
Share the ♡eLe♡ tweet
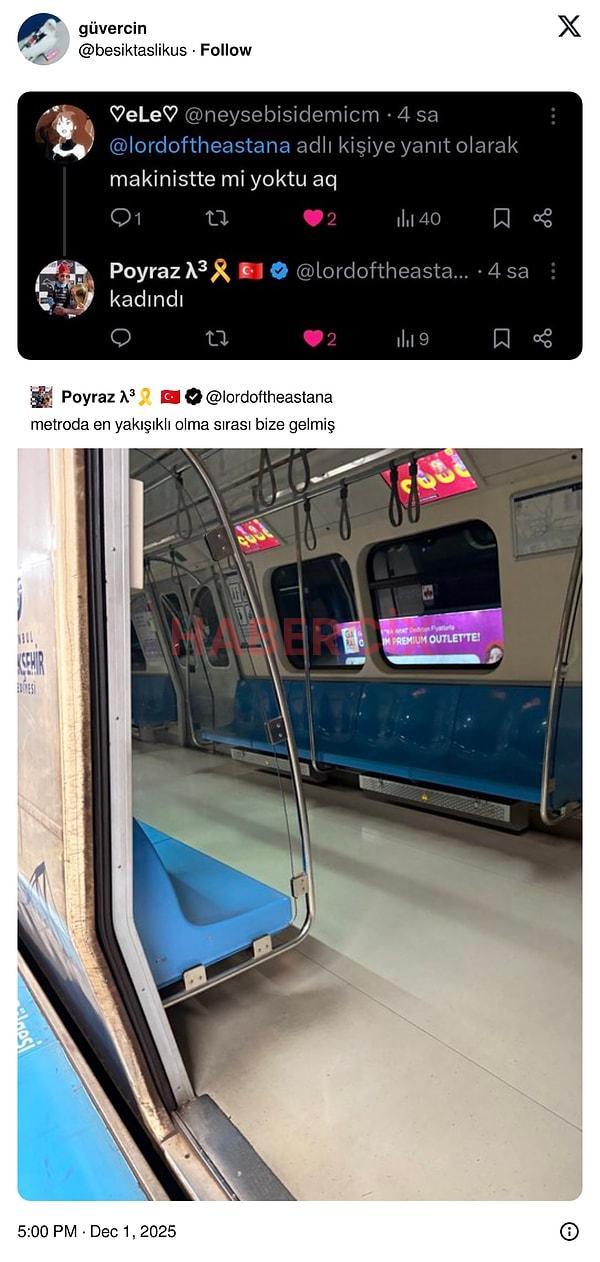click(x=543, y=217)
